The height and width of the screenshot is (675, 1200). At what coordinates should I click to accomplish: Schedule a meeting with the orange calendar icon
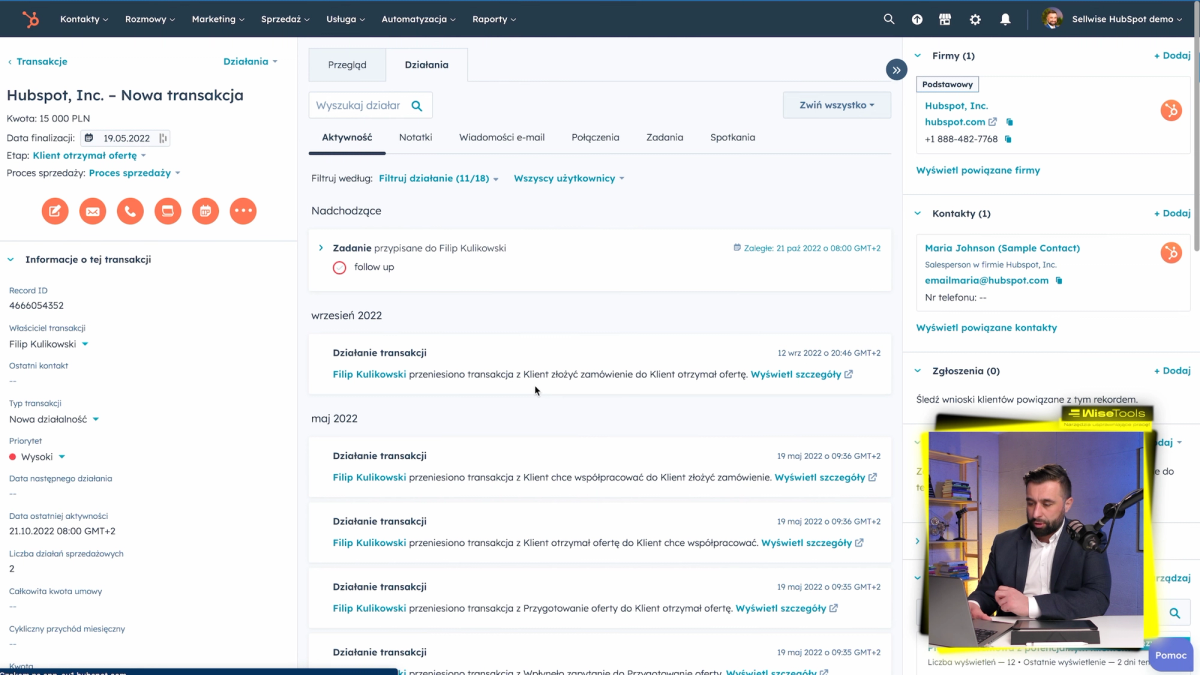pos(205,211)
